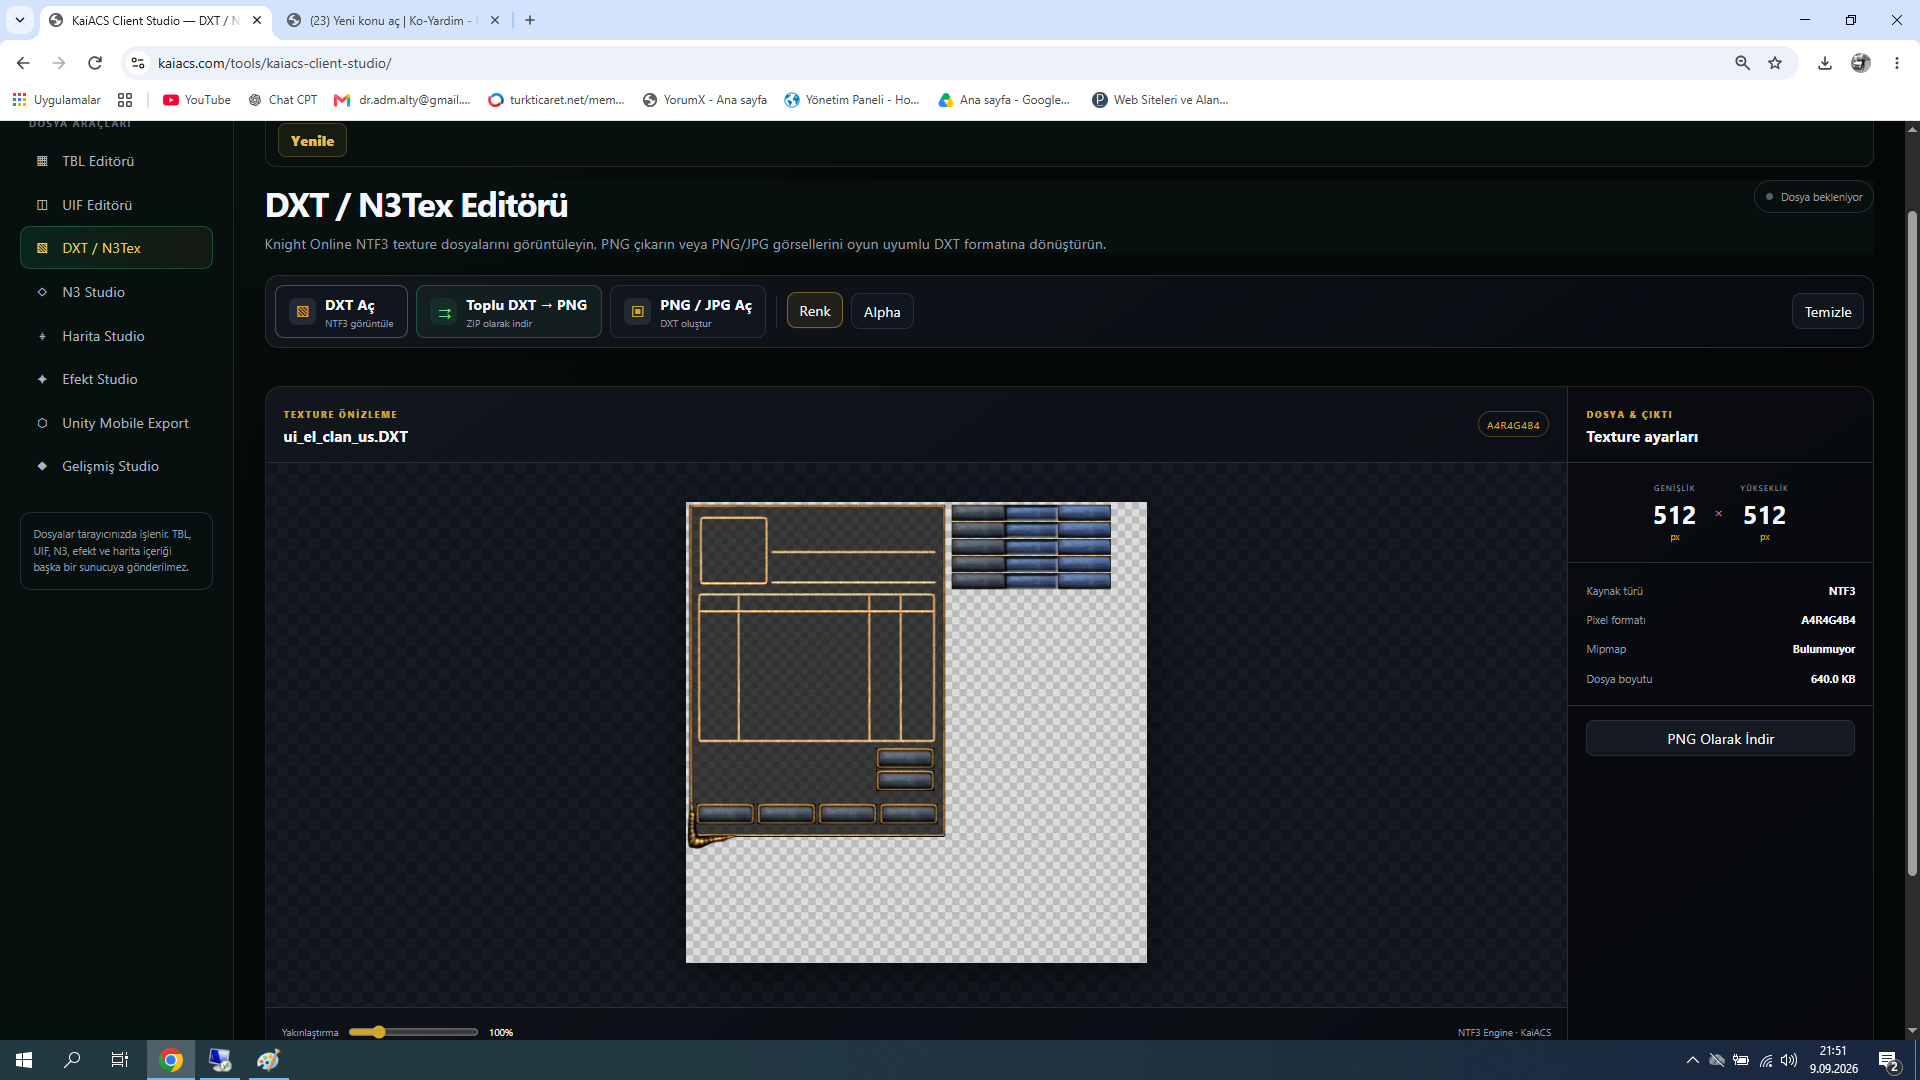Viewport: 1920px width, 1080px height.
Task: Click the N3 Studio diamond icon
Action: [42, 292]
